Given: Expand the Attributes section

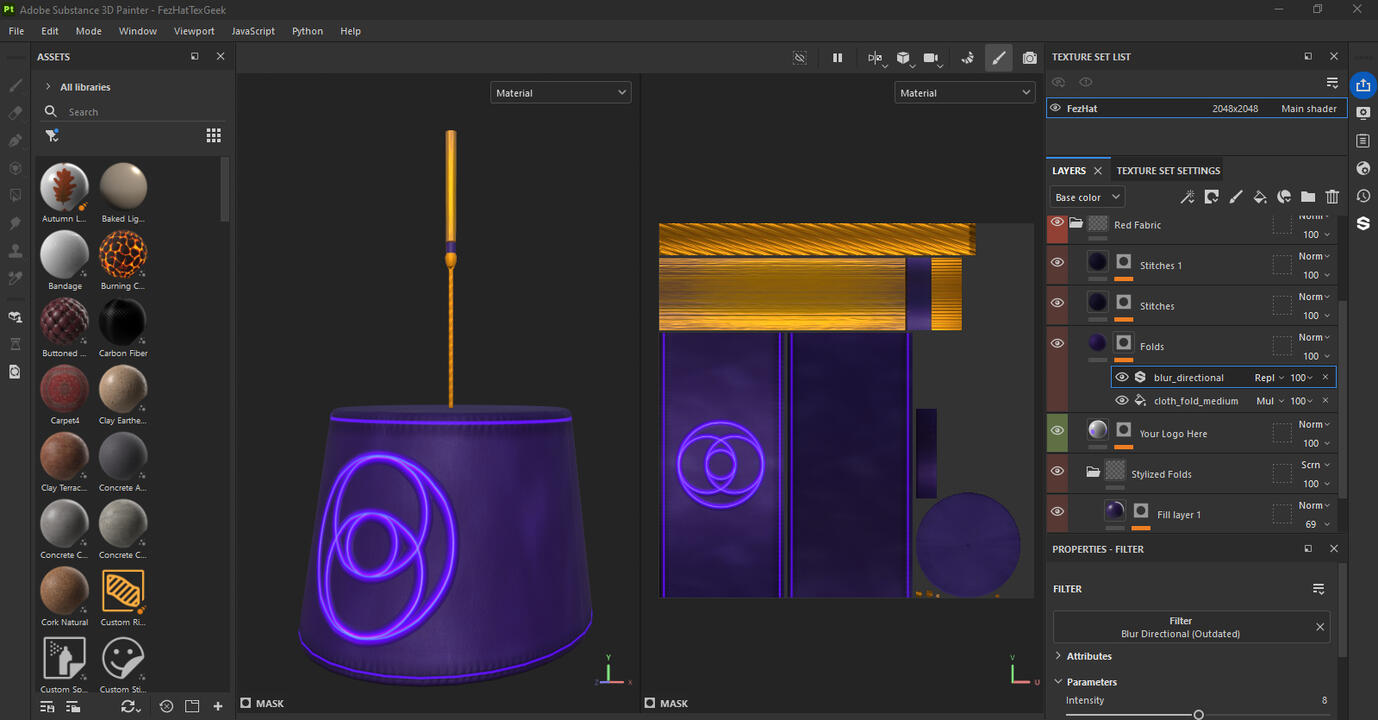Looking at the screenshot, I should click(x=1059, y=656).
